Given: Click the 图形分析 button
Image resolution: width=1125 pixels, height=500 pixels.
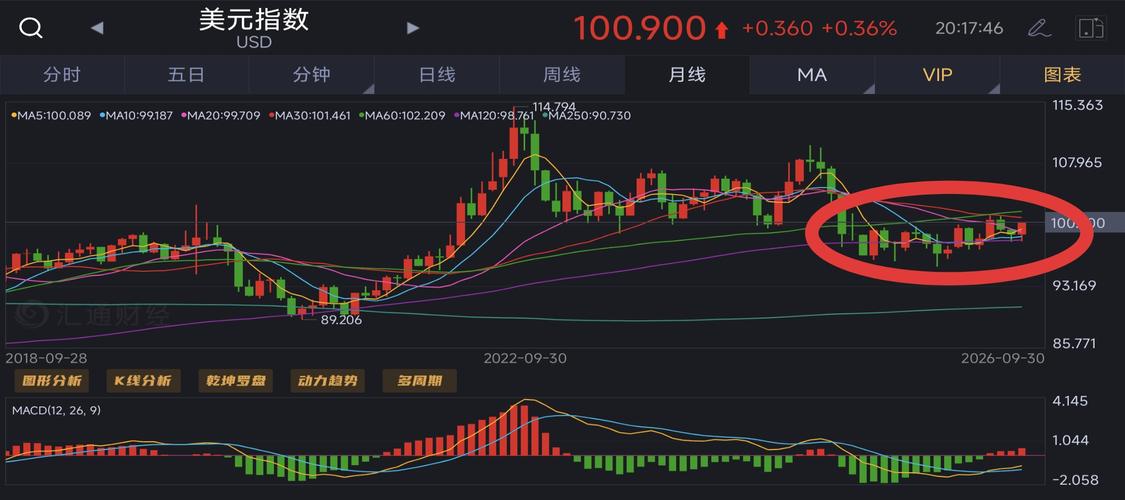Looking at the screenshot, I should tap(52, 380).
